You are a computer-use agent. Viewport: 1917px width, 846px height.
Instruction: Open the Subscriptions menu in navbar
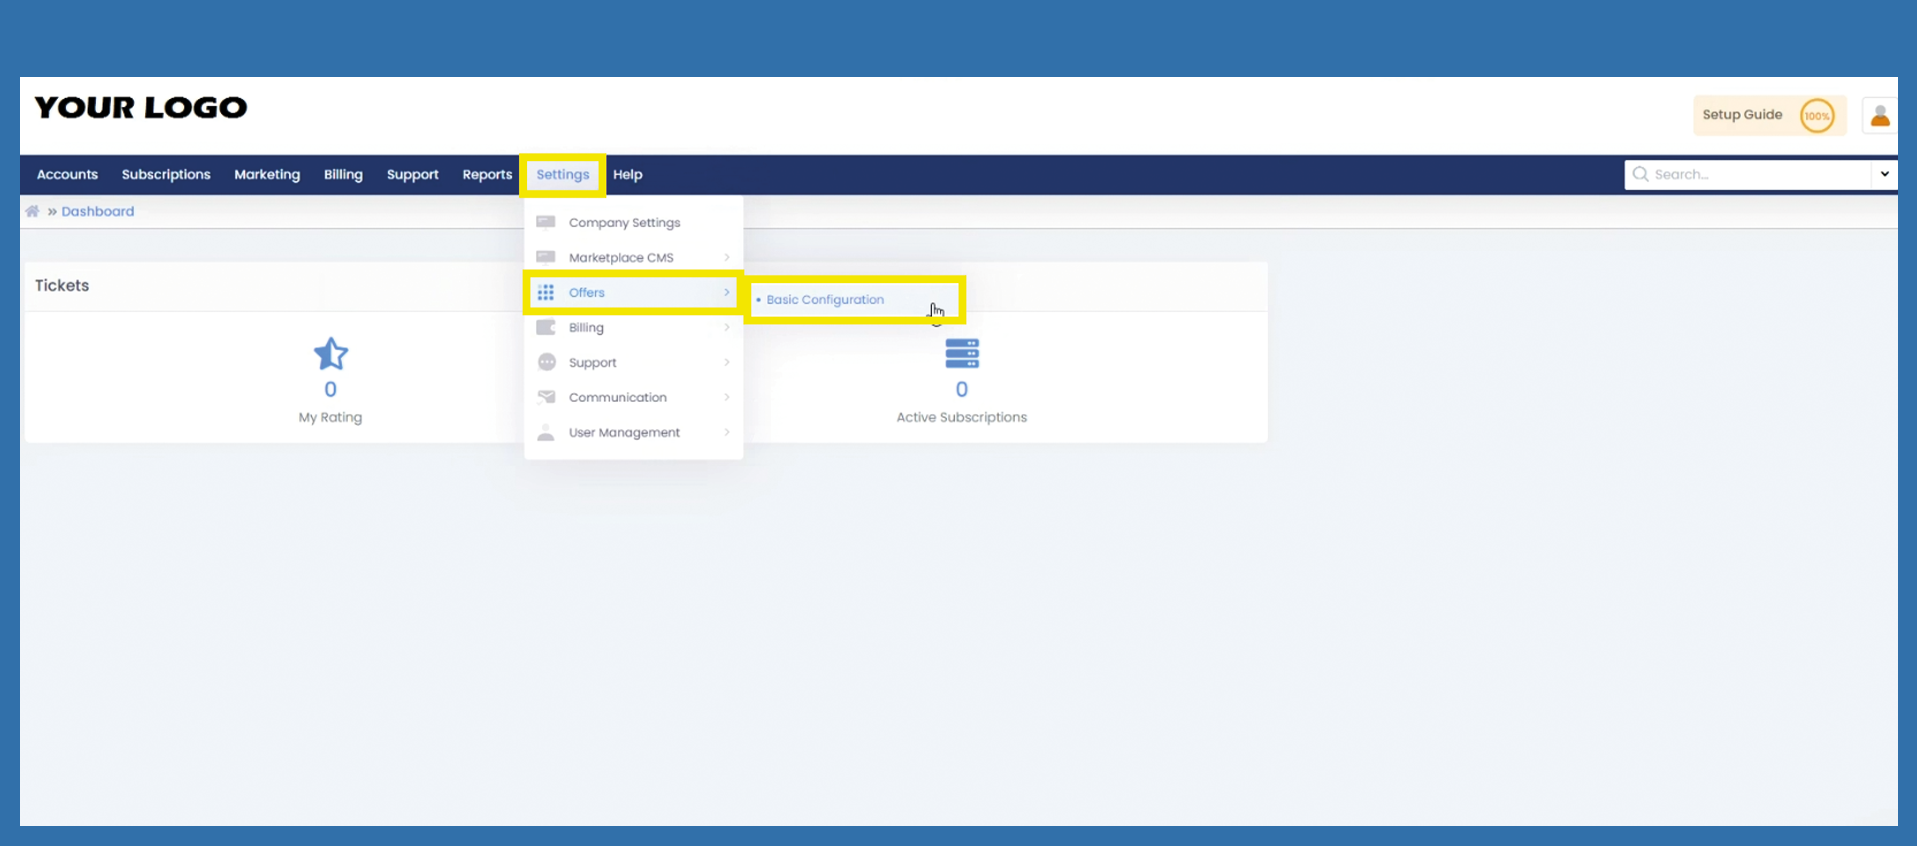click(x=166, y=174)
